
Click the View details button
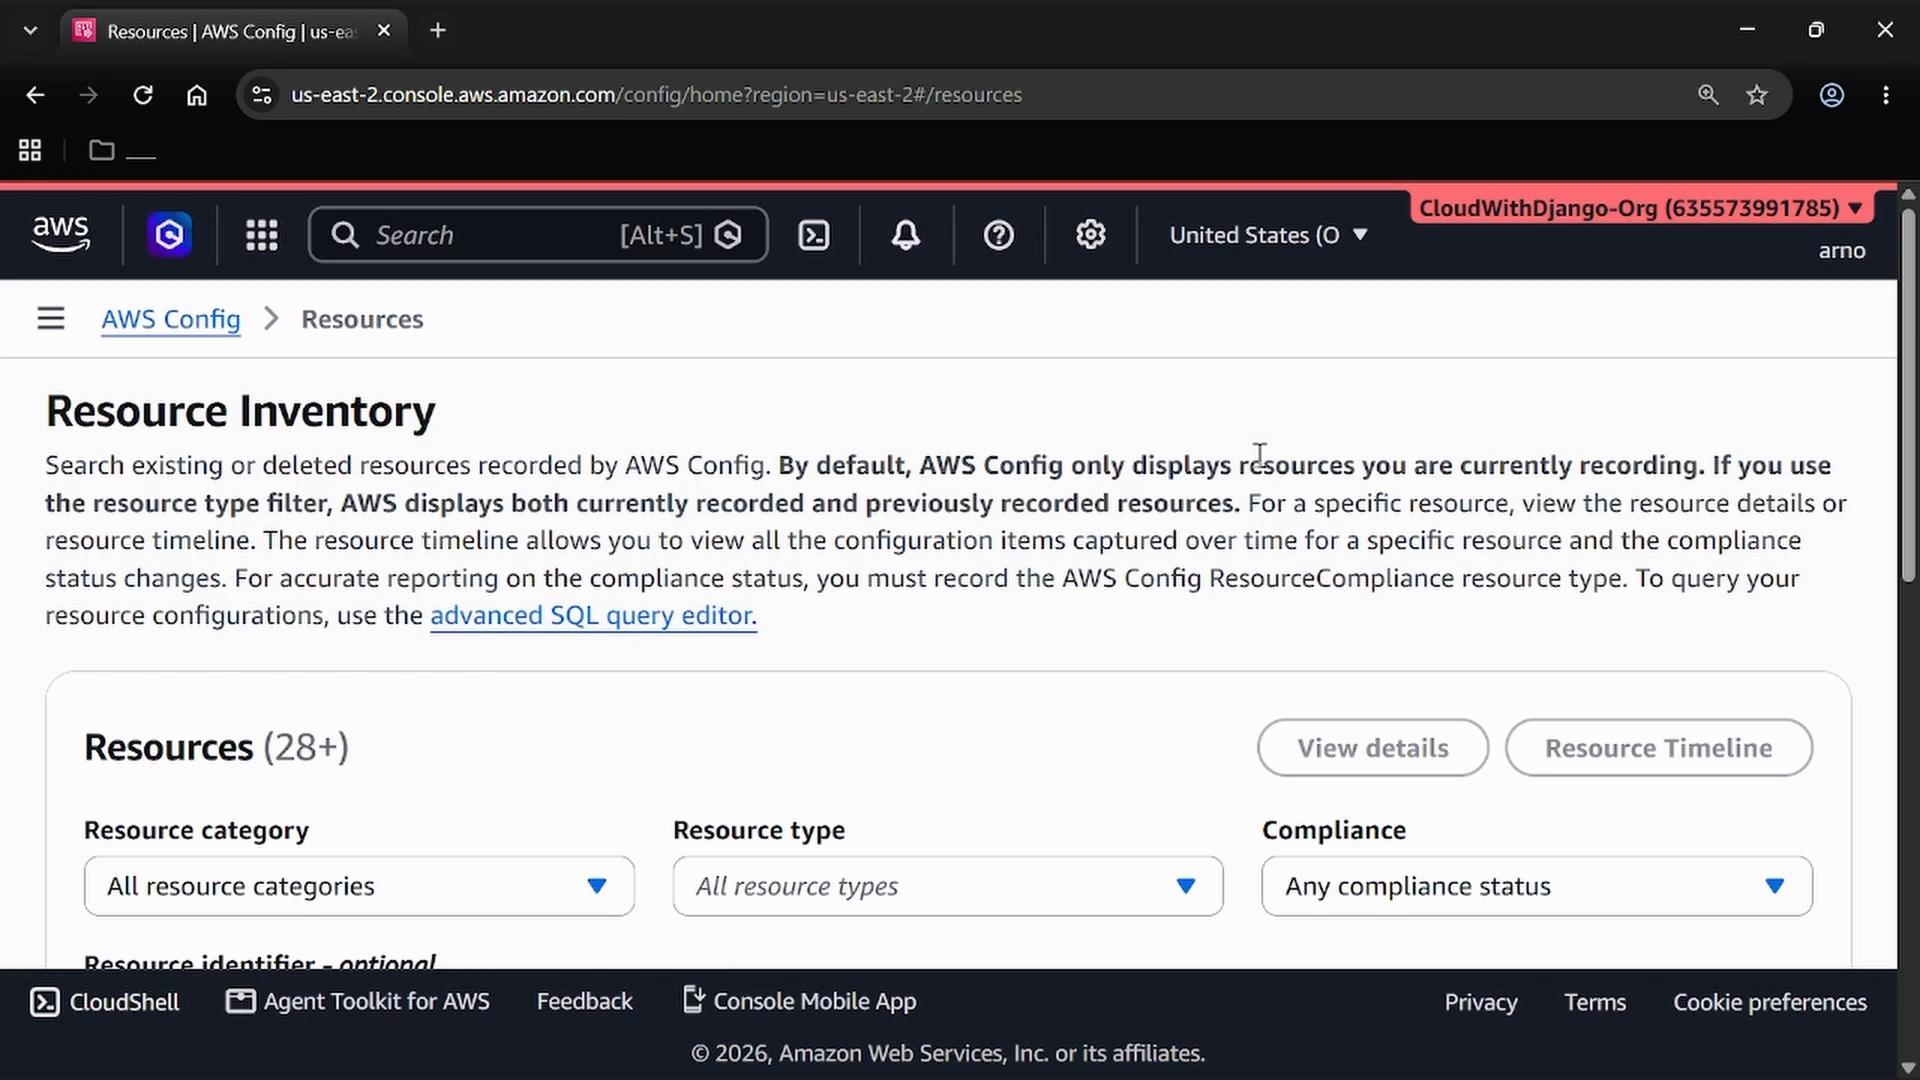point(1373,748)
